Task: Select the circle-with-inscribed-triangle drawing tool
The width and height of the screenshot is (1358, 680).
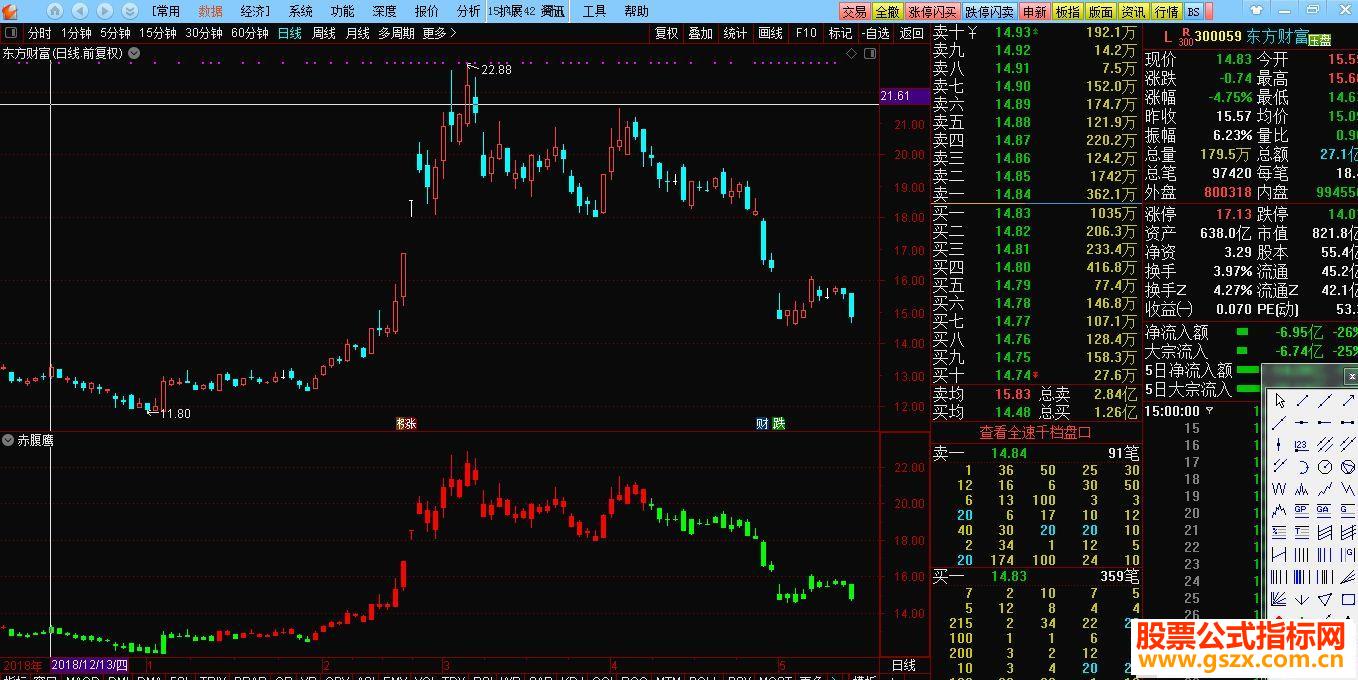Action: (1347, 467)
